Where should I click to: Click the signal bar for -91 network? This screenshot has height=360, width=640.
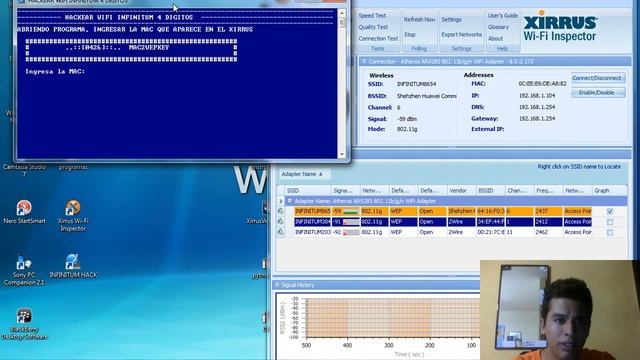(351, 222)
